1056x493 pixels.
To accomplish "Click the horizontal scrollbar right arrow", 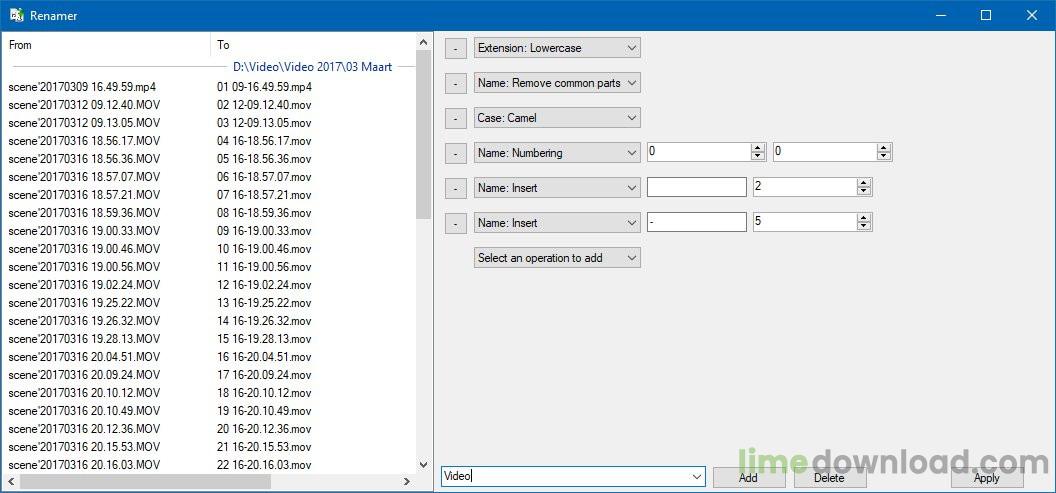I will tap(407, 482).
